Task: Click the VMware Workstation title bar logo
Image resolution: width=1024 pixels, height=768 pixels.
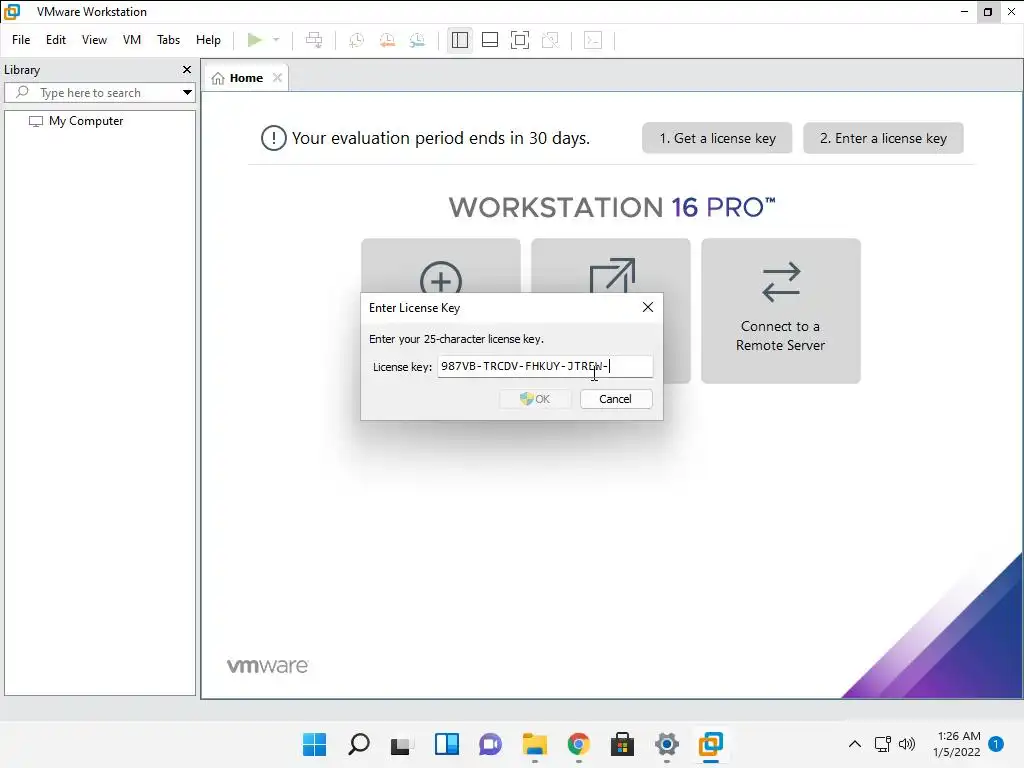Action: click(12, 12)
